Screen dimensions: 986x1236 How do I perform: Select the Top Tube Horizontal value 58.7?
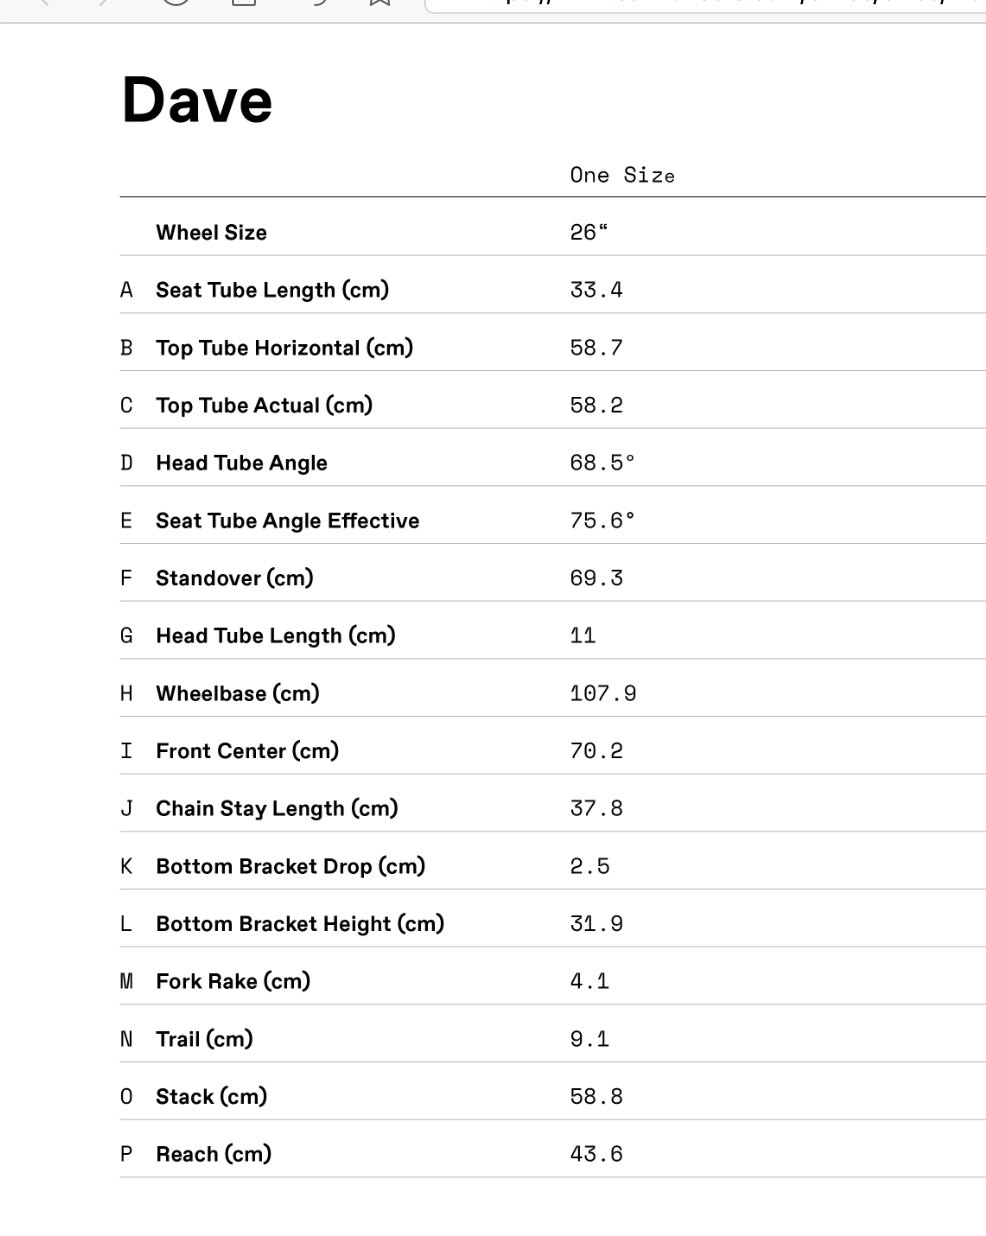click(596, 348)
